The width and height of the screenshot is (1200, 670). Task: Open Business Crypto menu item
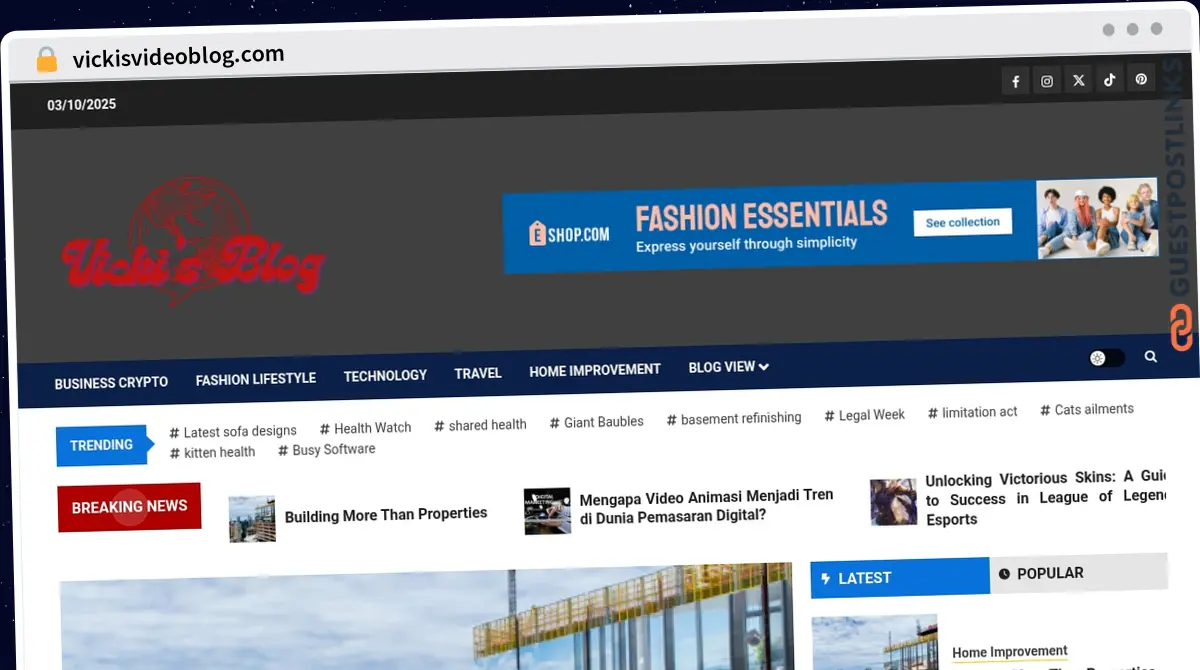point(111,382)
